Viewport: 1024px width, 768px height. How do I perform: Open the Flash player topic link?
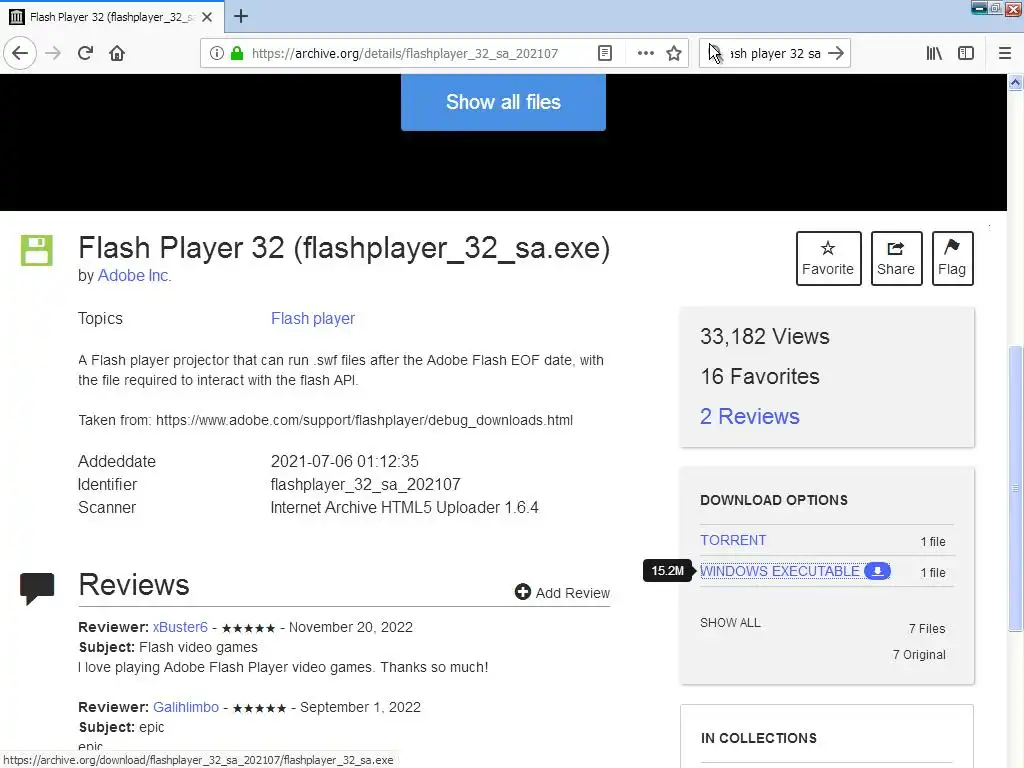[x=313, y=319]
